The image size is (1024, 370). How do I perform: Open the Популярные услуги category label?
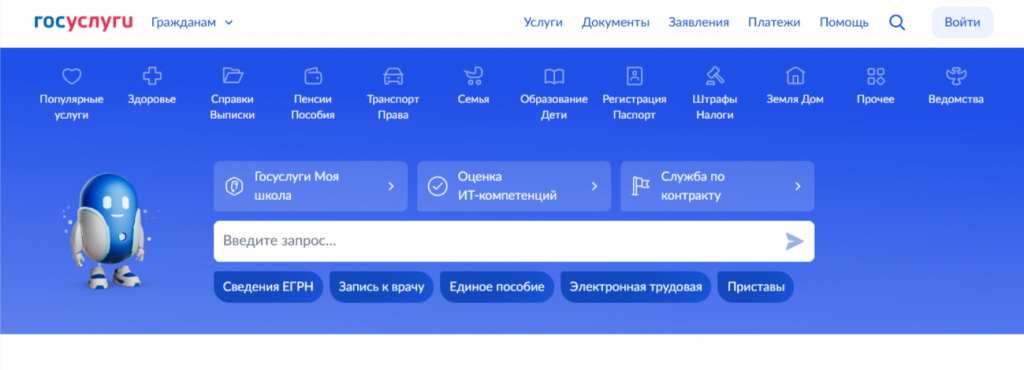(71, 108)
